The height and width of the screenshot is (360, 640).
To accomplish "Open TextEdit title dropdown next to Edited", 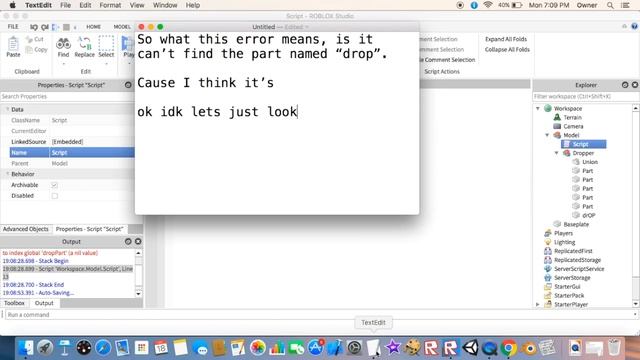I will click(x=307, y=27).
